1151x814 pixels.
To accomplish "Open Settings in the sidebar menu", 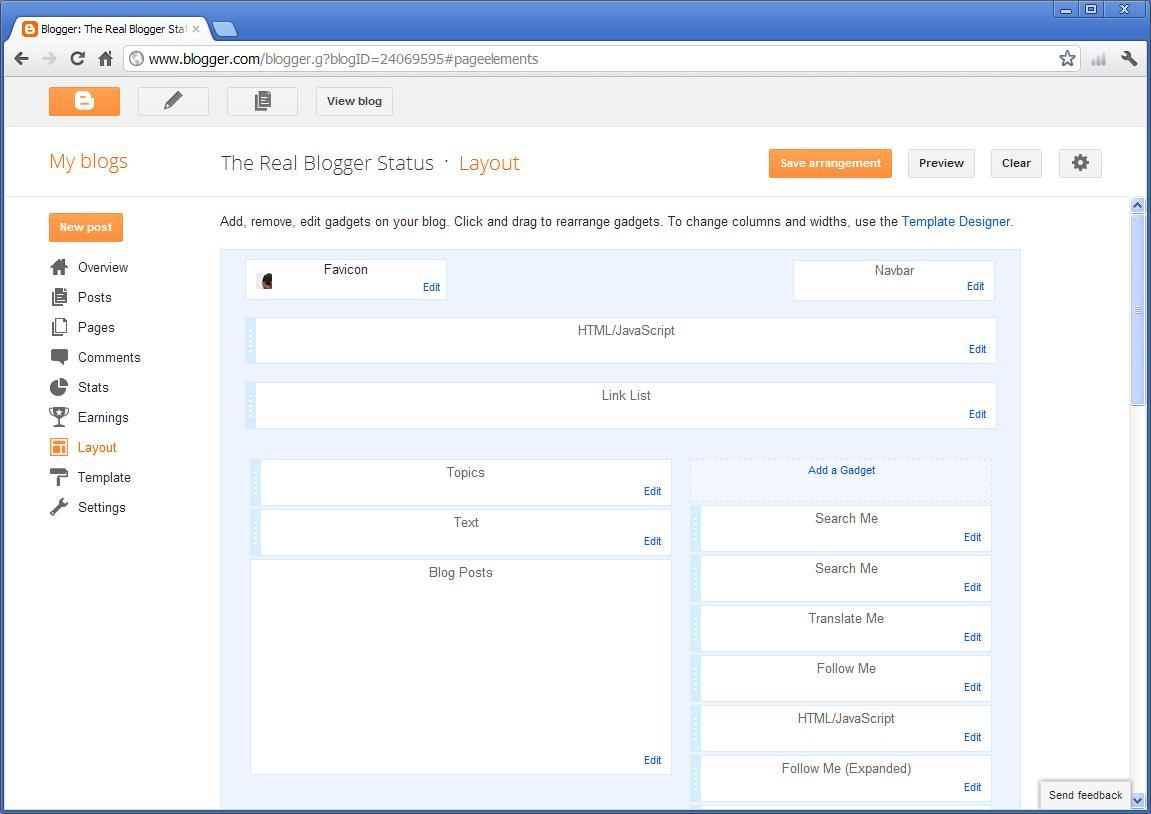I will (101, 508).
